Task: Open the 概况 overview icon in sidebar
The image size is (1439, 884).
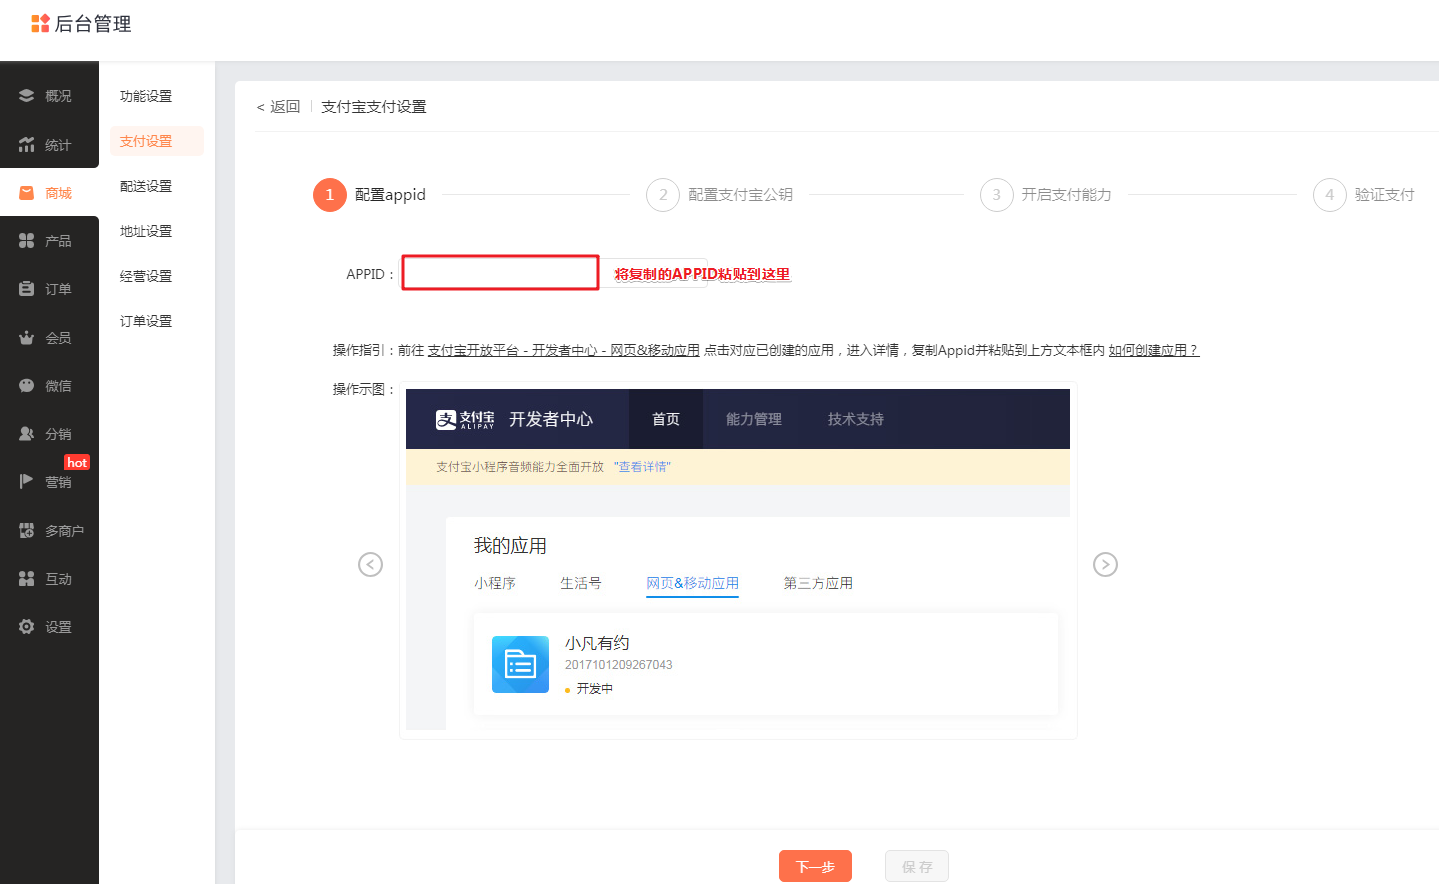Action: click(x=27, y=96)
